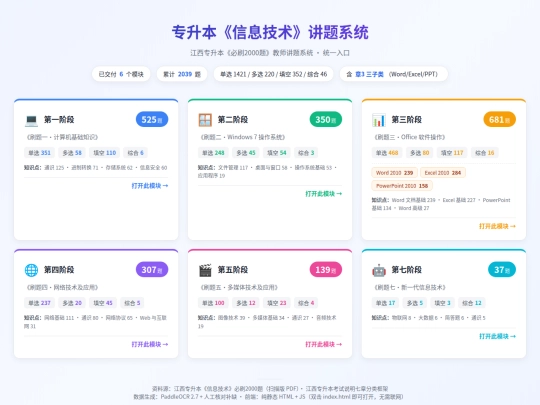Screen dimensions: 540x405
Task: Click the 37 count badge
Action: [x=502, y=270]
